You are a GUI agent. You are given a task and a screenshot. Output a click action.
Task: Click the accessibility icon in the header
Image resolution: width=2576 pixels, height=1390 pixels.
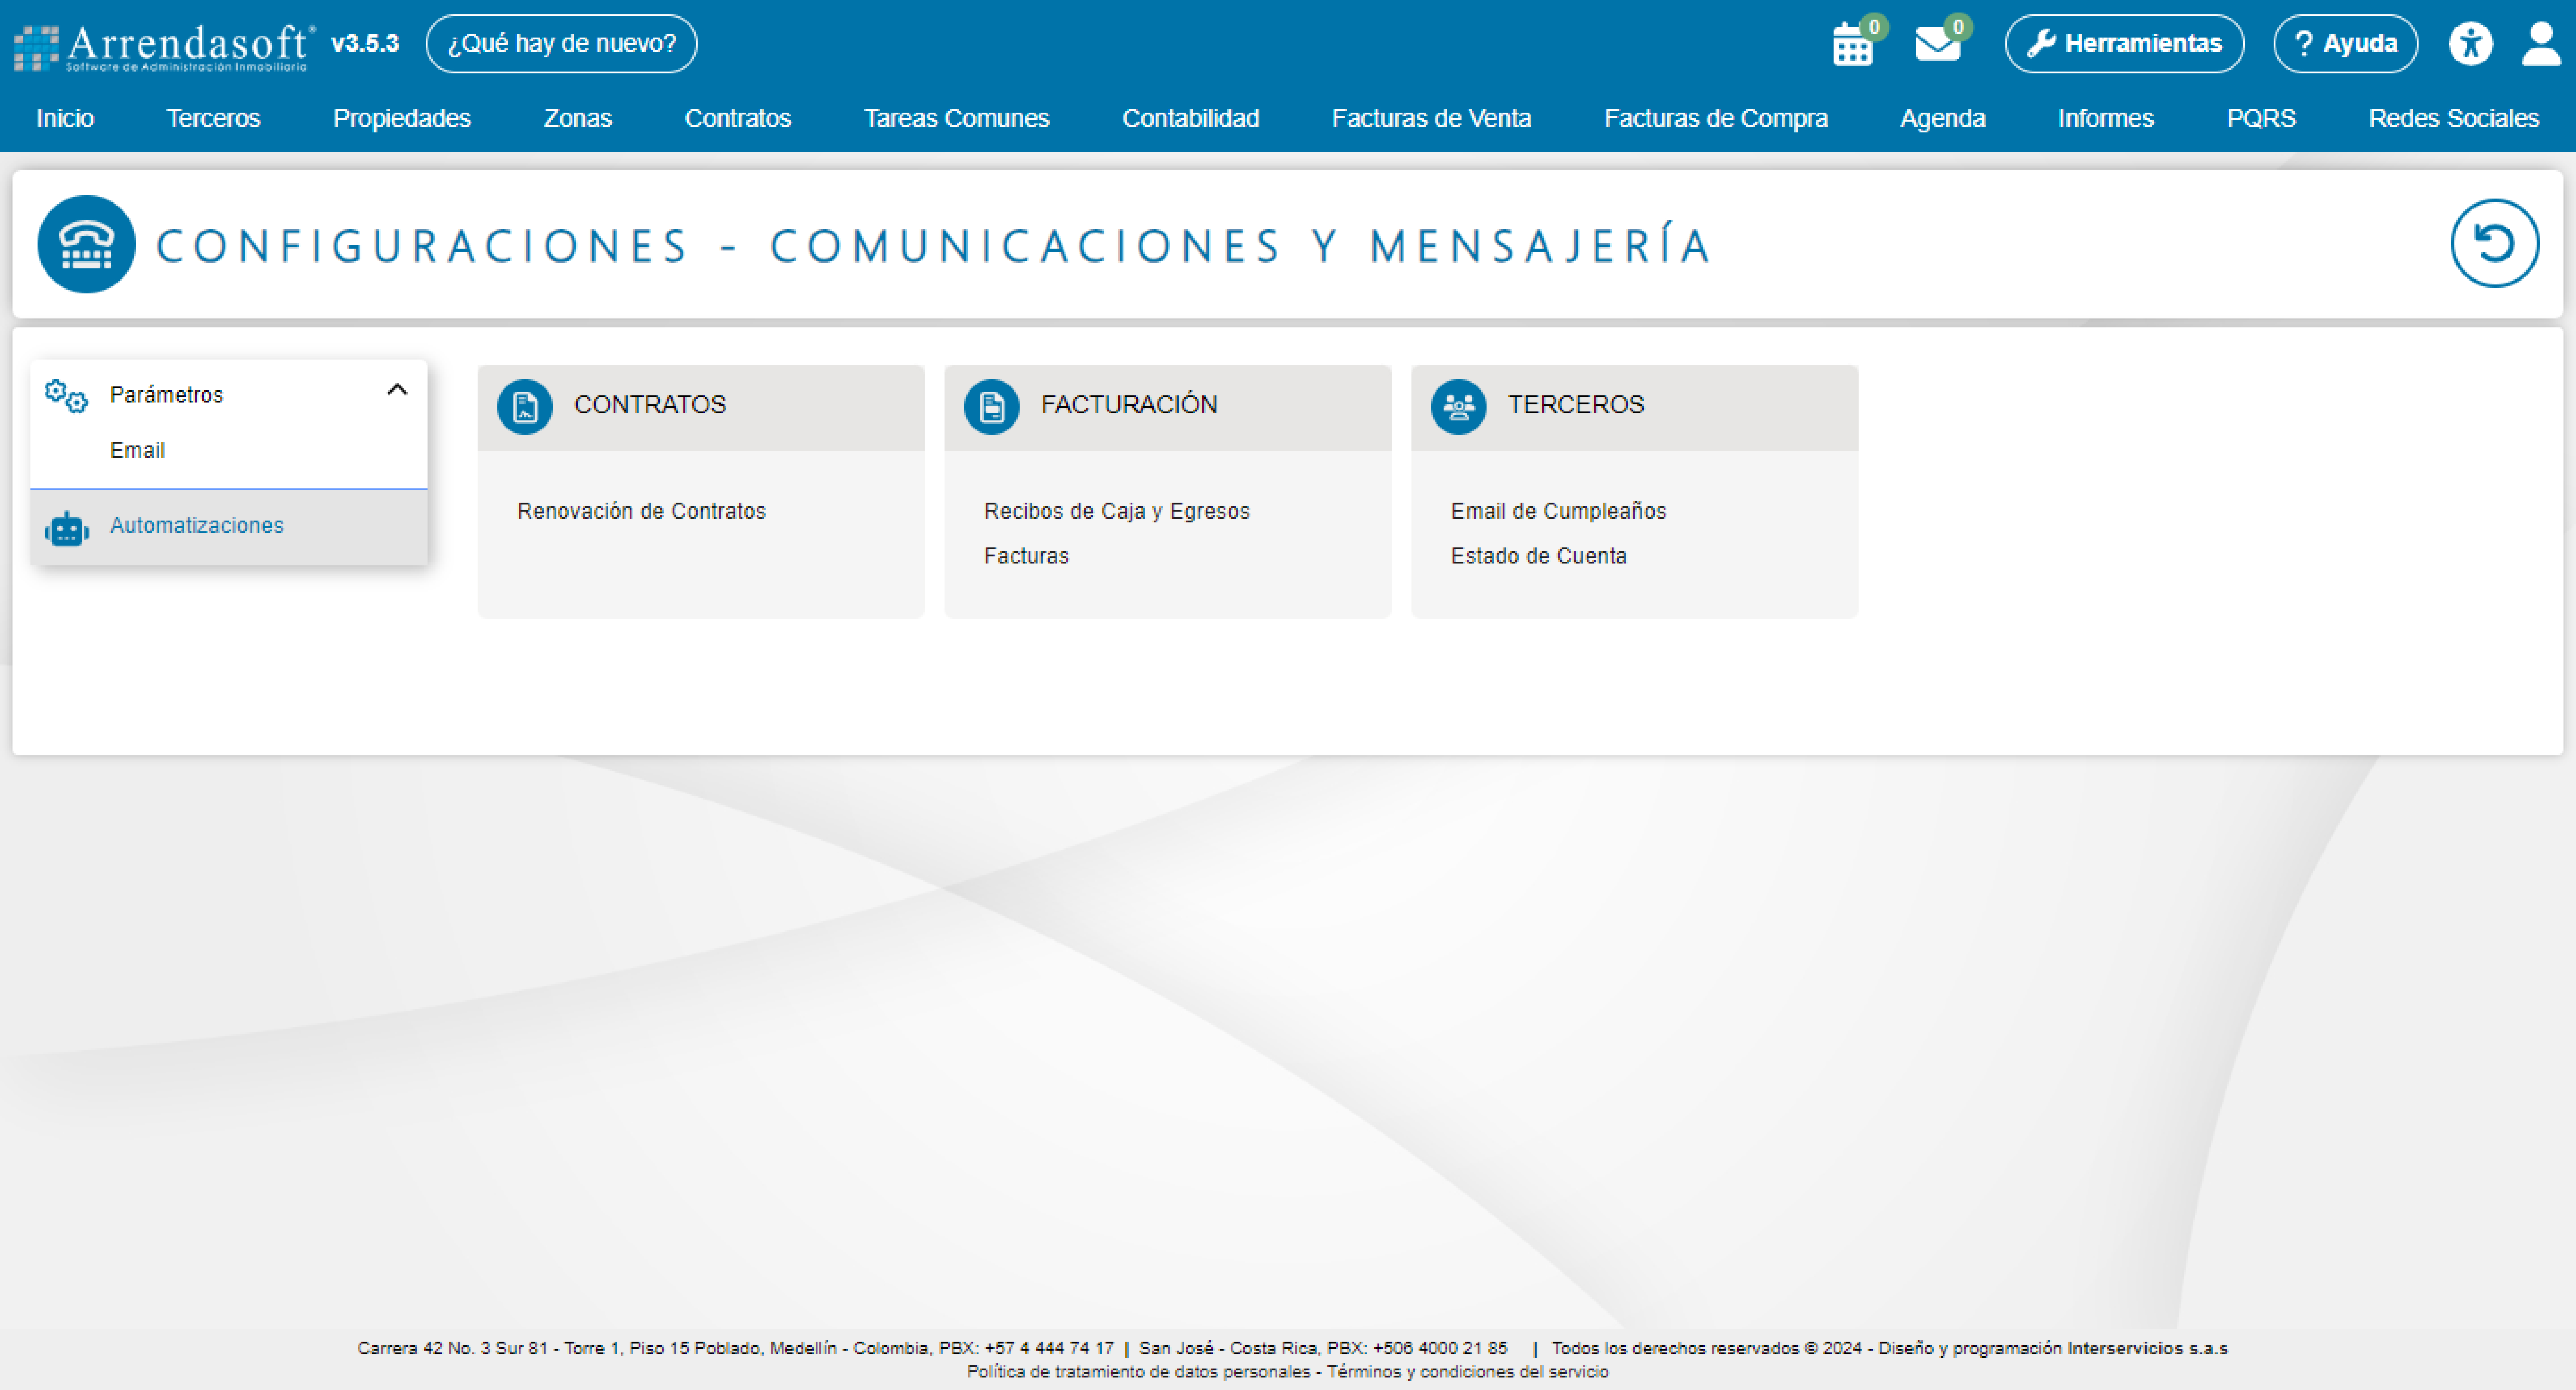click(2470, 44)
